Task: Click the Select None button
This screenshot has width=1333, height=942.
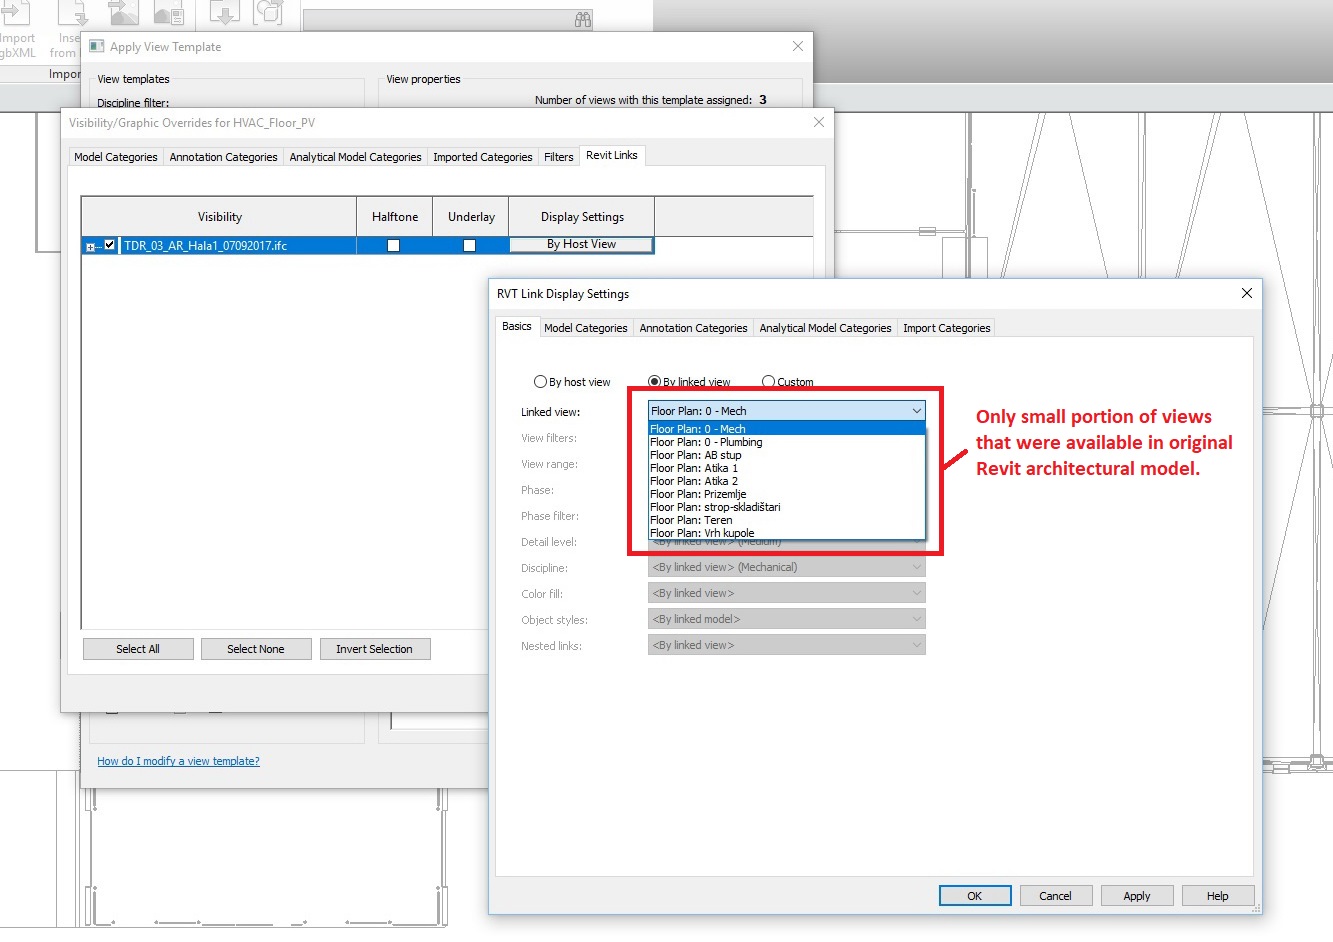Action: [x=256, y=648]
